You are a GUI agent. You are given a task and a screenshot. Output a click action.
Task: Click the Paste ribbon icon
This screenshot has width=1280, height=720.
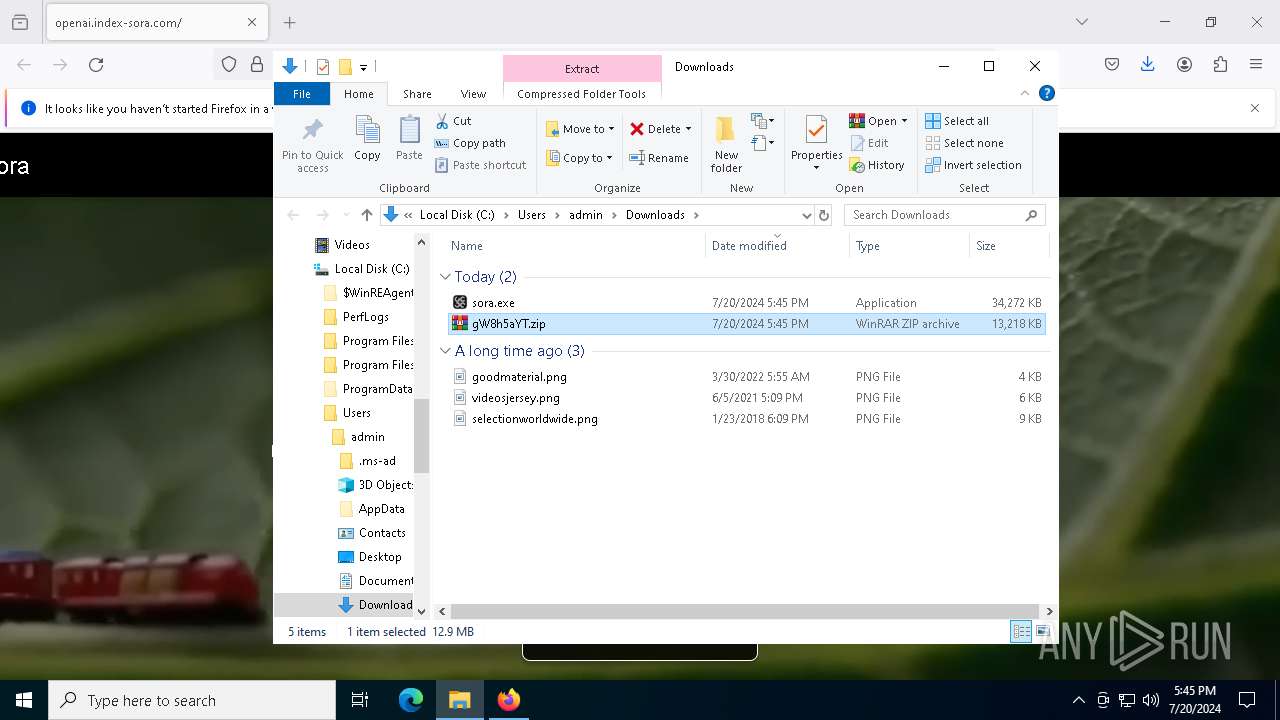(409, 138)
